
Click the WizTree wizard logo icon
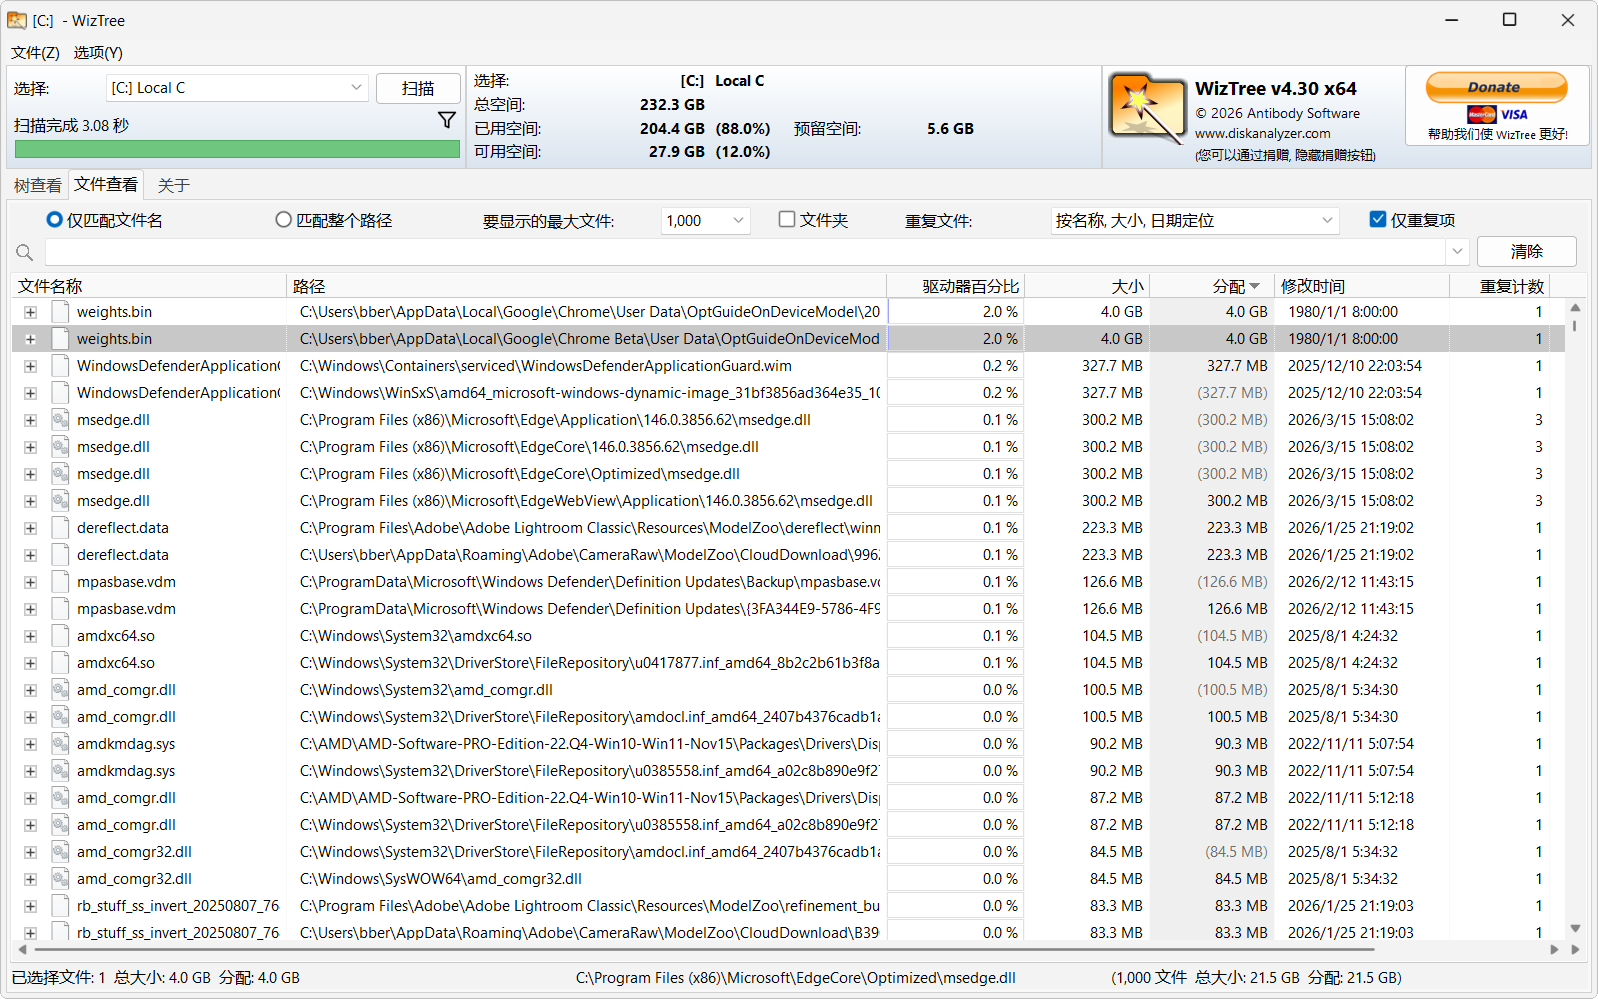1147,109
